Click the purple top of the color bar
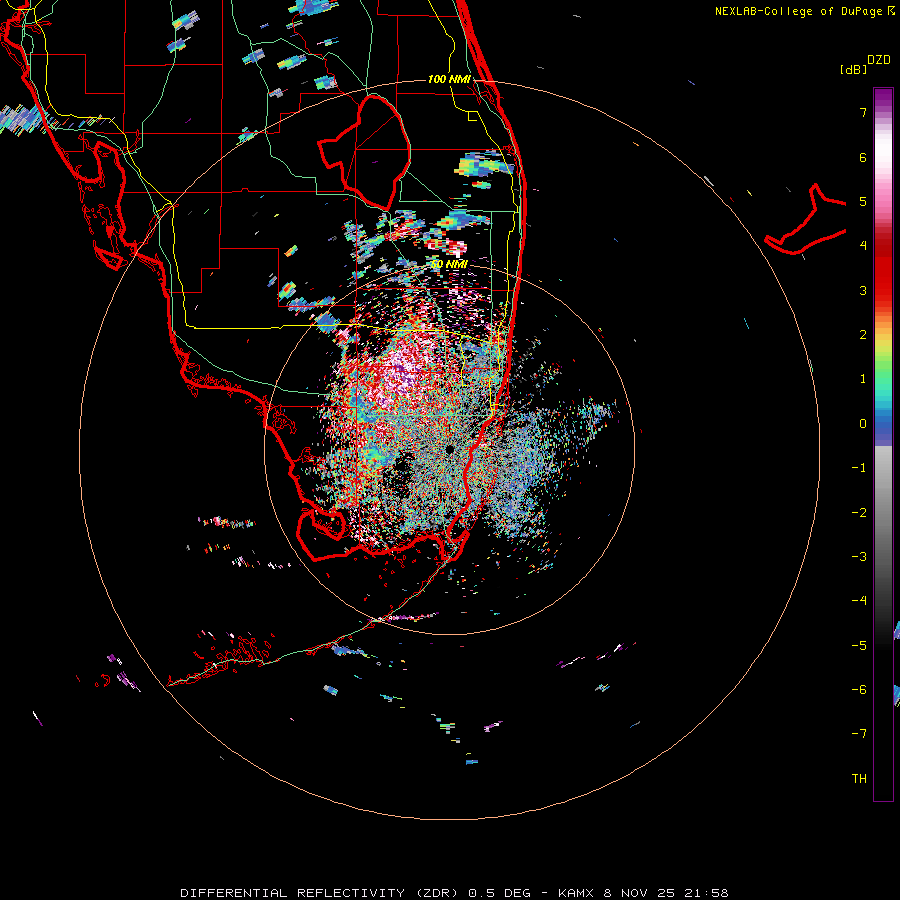The width and height of the screenshot is (900, 900). pyautogui.click(x=883, y=99)
